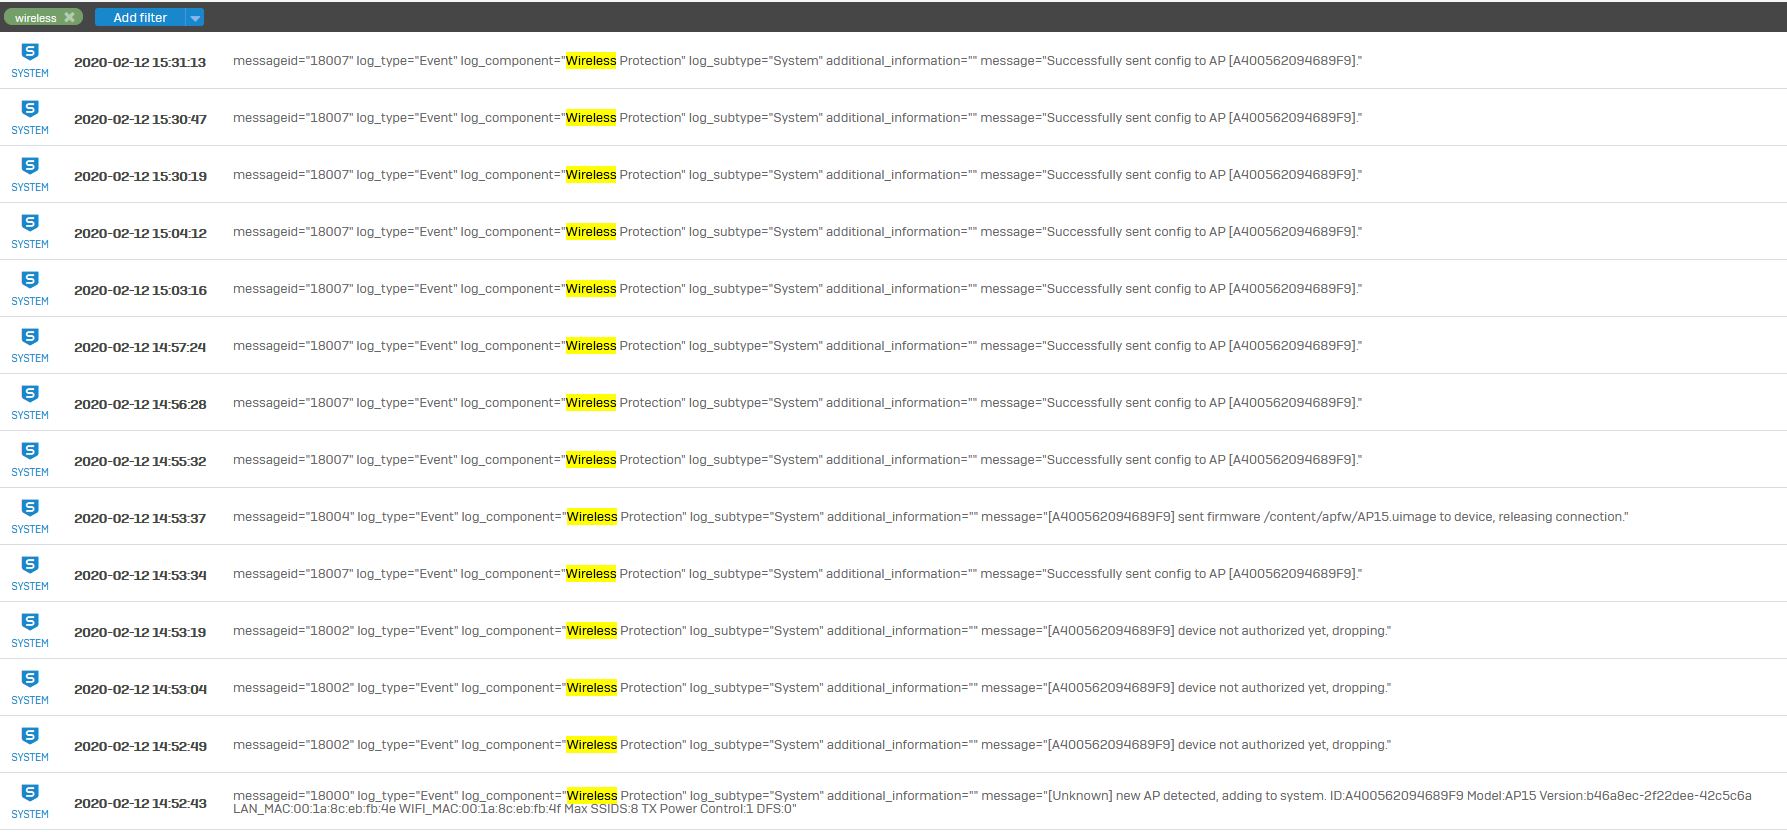Screen dimensions: 1787x832
Task: Select timestamp 2020-02-12 15:30:19
Action: tap(140, 176)
